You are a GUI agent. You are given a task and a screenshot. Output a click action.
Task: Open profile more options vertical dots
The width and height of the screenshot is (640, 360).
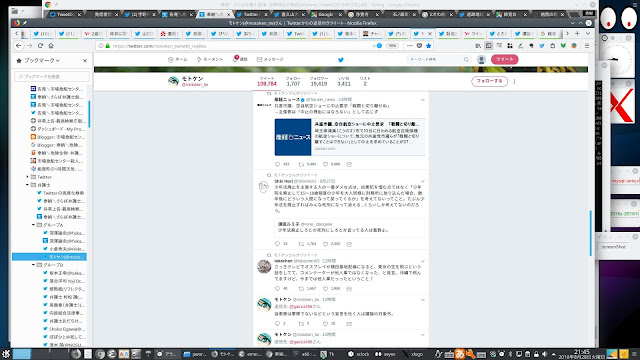click(514, 81)
